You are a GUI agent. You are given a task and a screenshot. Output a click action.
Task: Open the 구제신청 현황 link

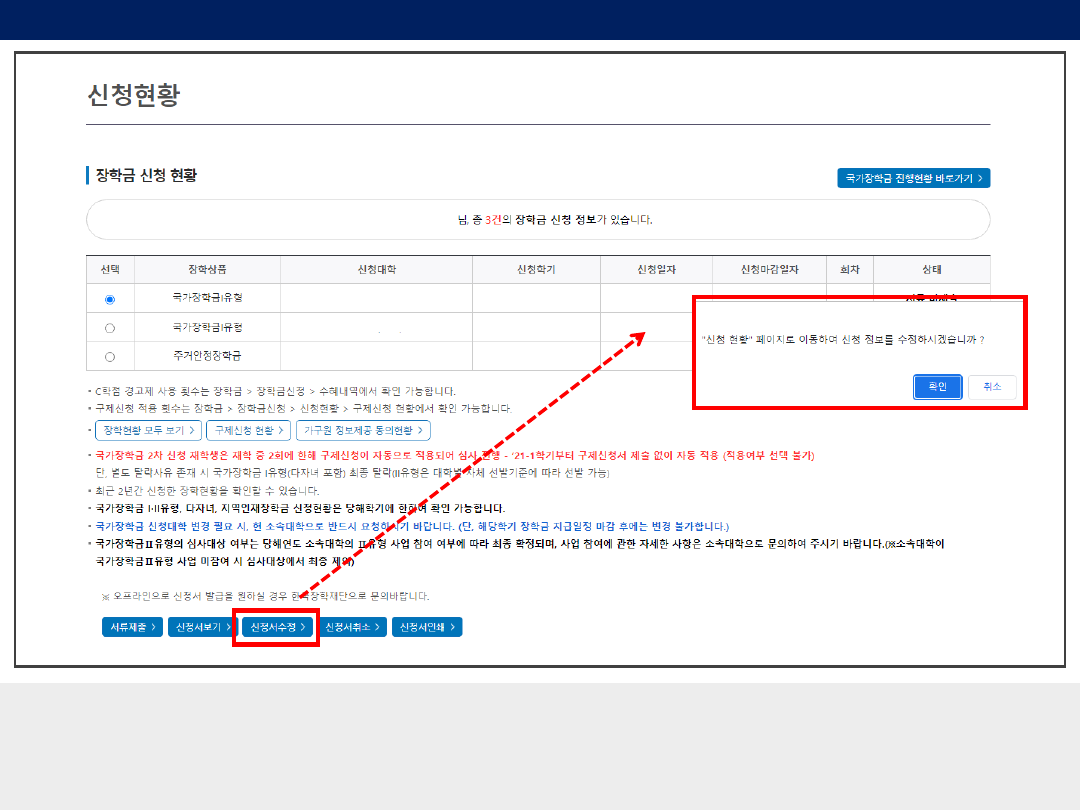tap(249, 430)
